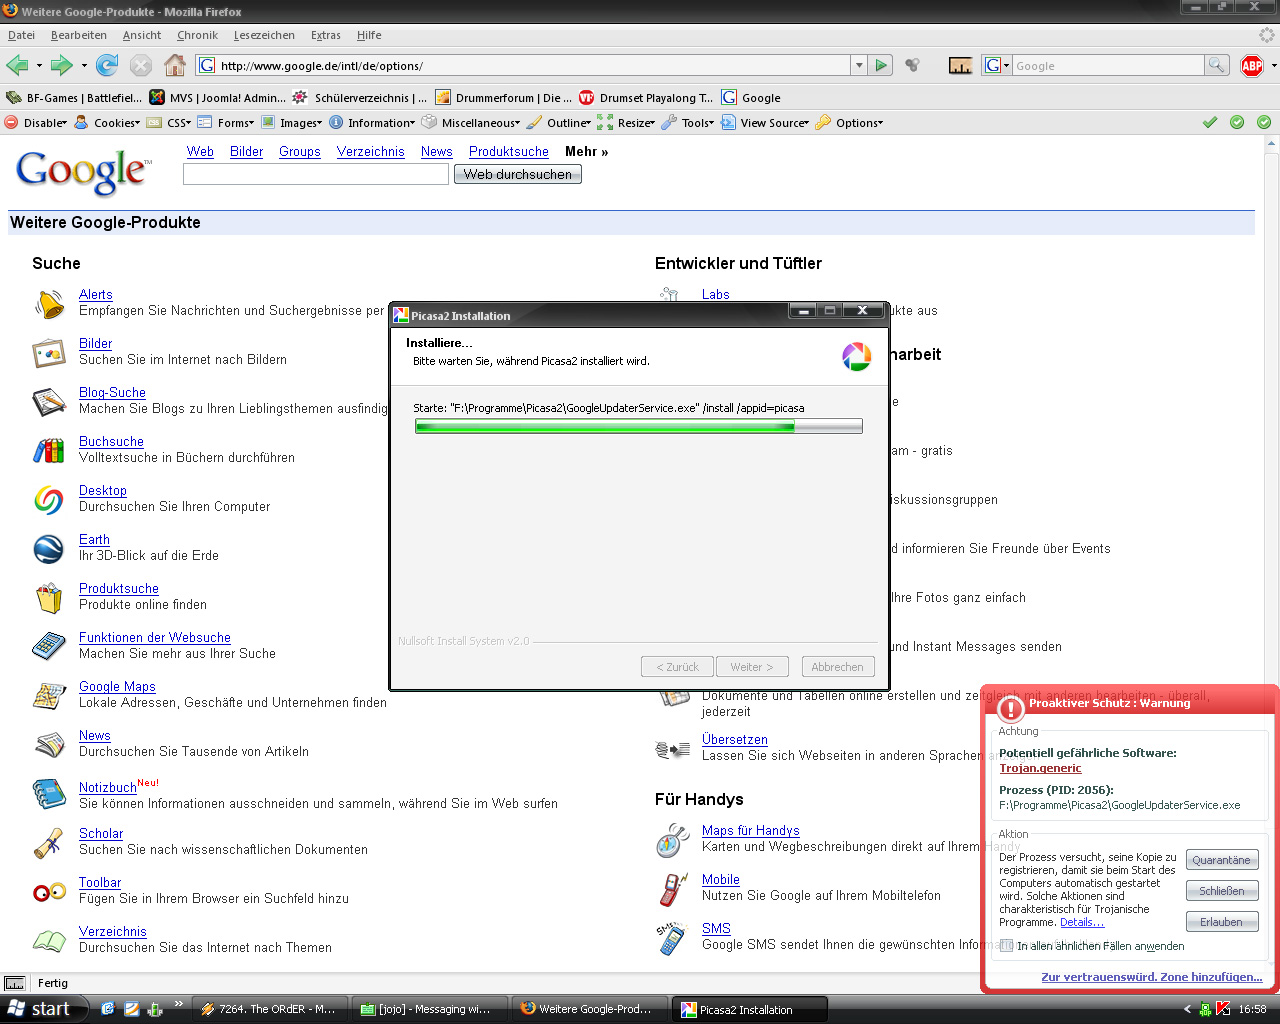This screenshot has width=1280, height=1024.
Task: Click the green Go arrow beside URL bar
Action: [x=881, y=66]
